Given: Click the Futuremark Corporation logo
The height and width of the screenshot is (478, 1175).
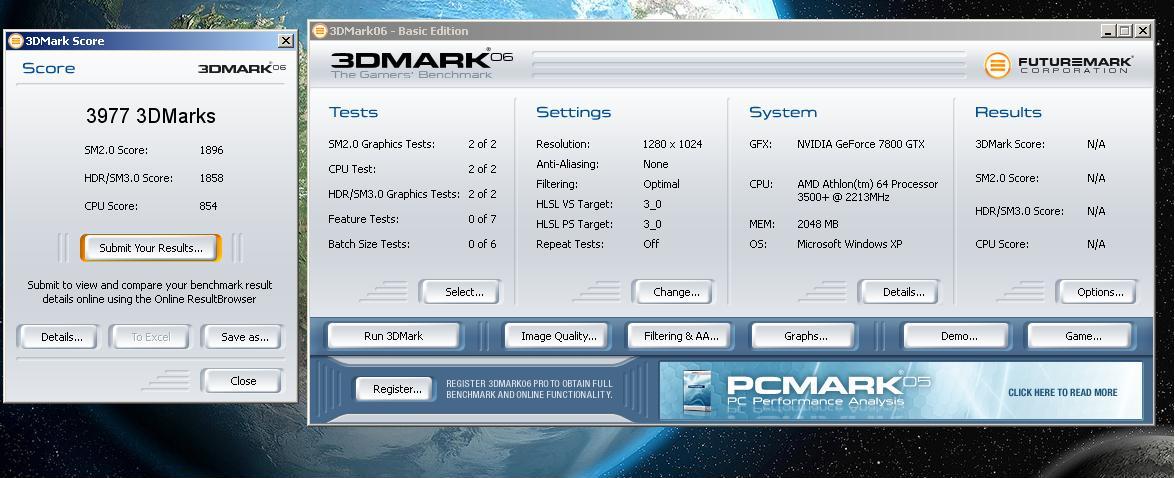Looking at the screenshot, I should (1057, 65).
